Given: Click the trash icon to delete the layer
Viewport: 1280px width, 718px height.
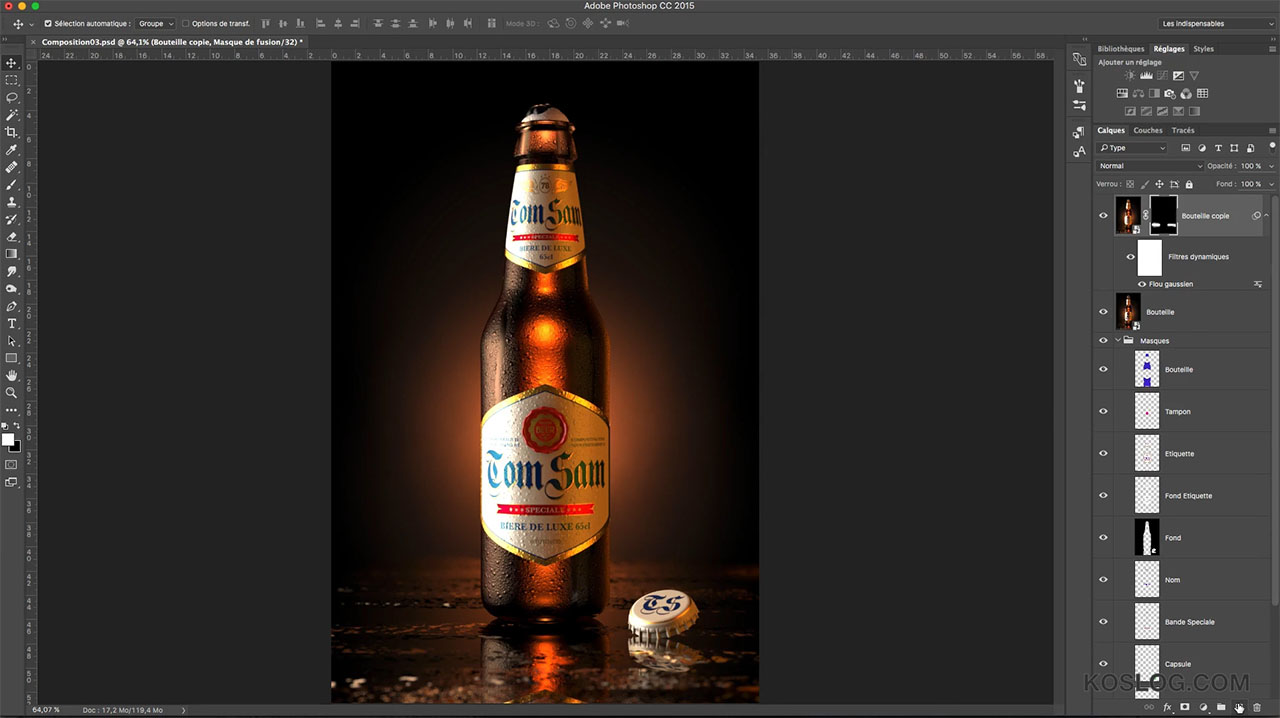Looking at the screenshot, I should [1257, 707].
